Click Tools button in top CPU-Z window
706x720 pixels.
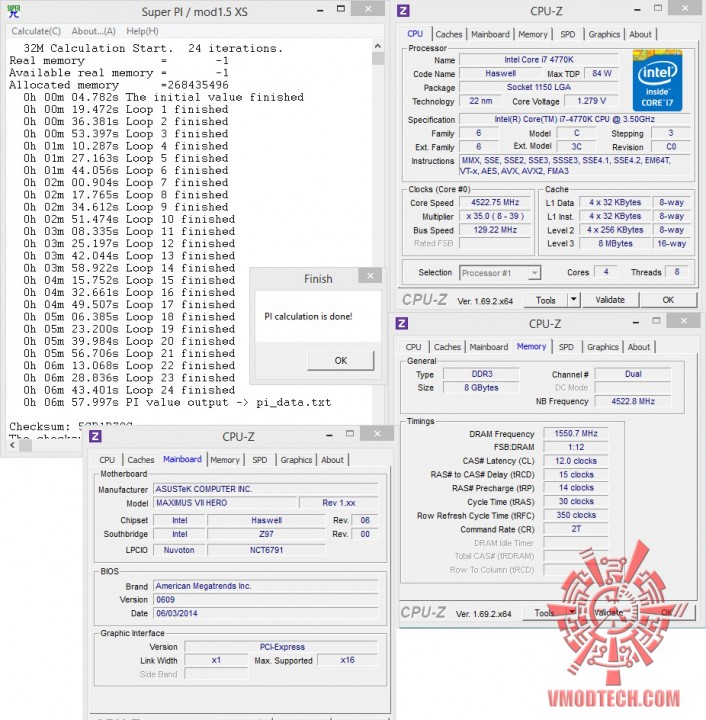pyautogui.click(x=545, y=300)
